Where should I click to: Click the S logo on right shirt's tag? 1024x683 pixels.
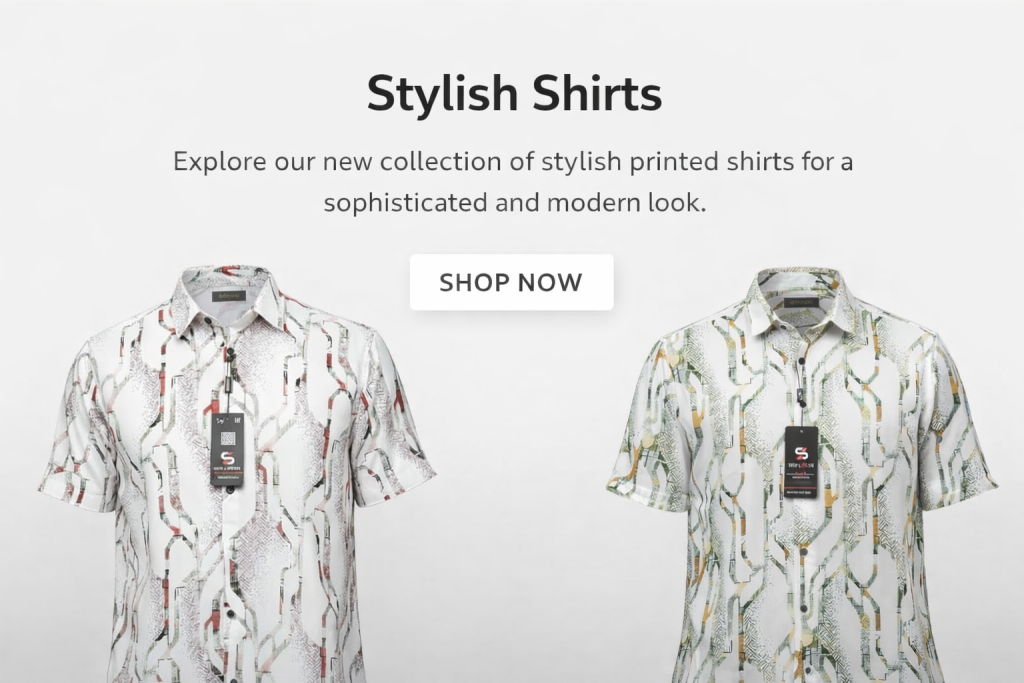[801, 454]
